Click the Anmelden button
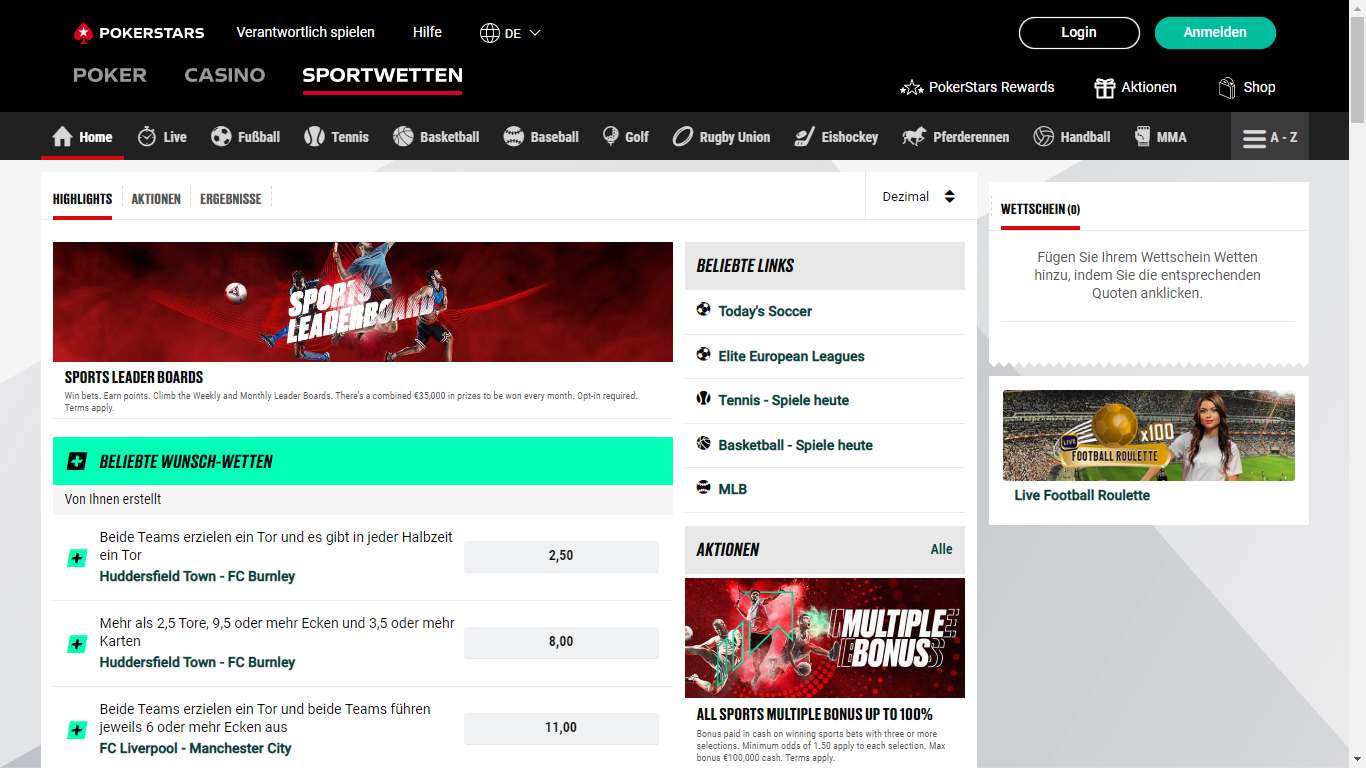Viewport: 1366px width, 768px height. click(1215, 32)
